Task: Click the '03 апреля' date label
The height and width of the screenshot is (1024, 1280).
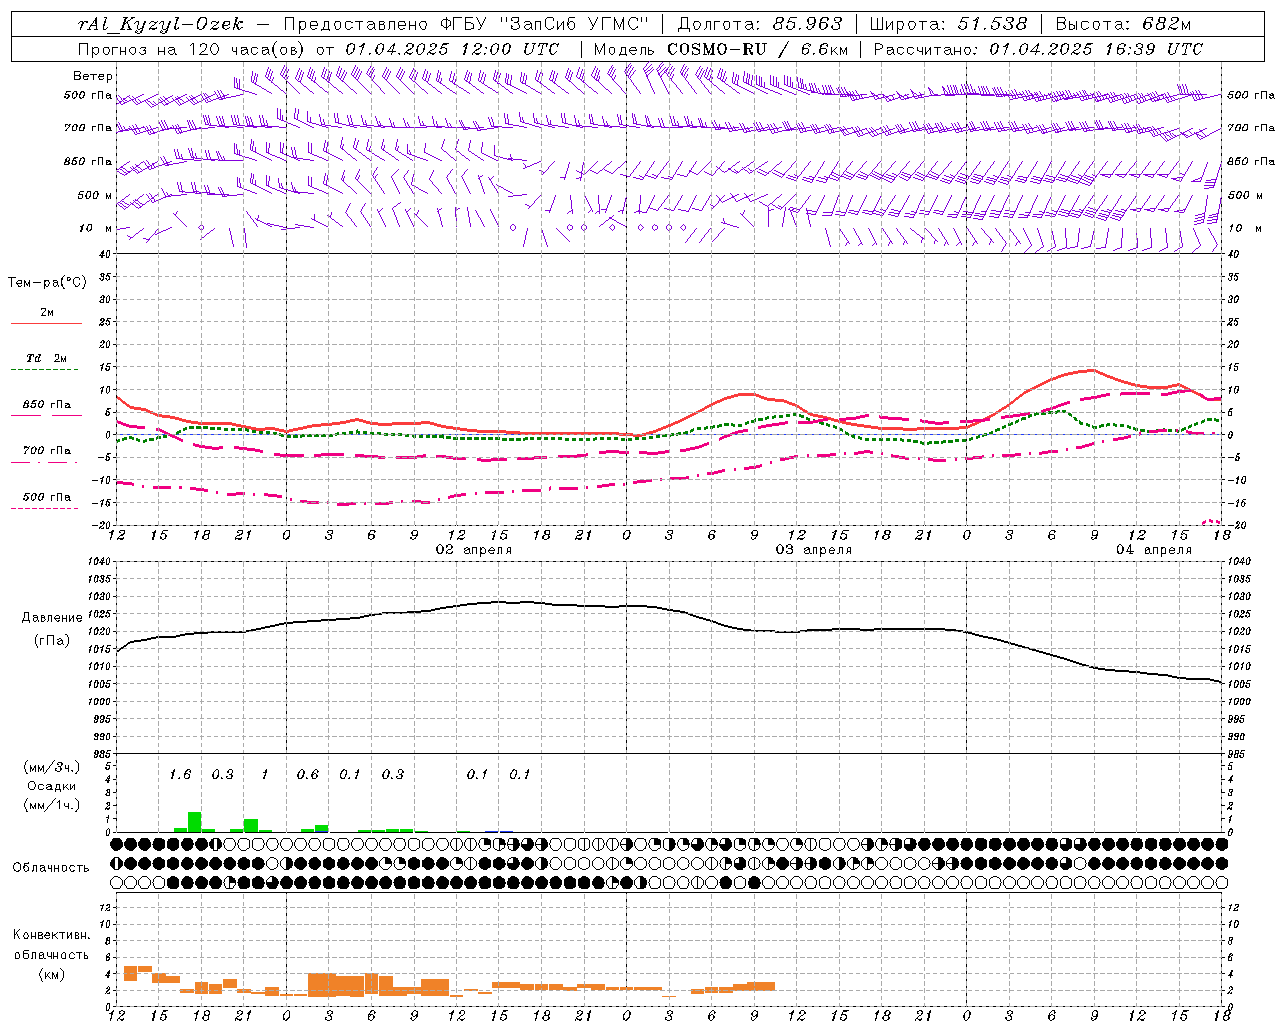Action: tap(814, 550)
